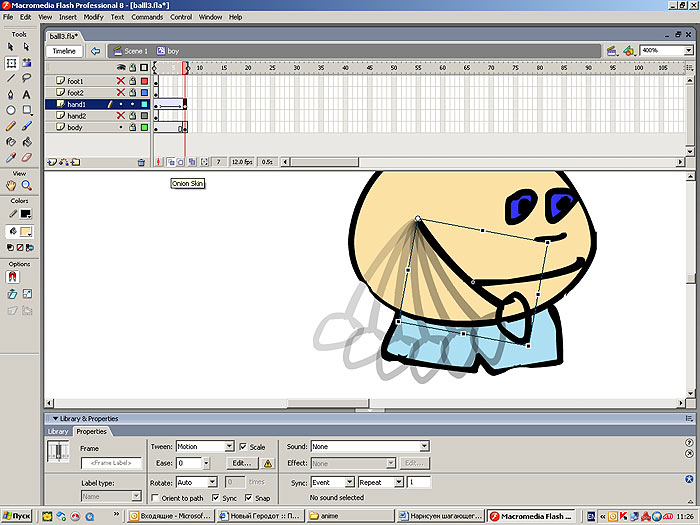The height and width of the screenshot is (525, 700).
Task: Click the ease Edit... button
Action: (x=242, y=463)
